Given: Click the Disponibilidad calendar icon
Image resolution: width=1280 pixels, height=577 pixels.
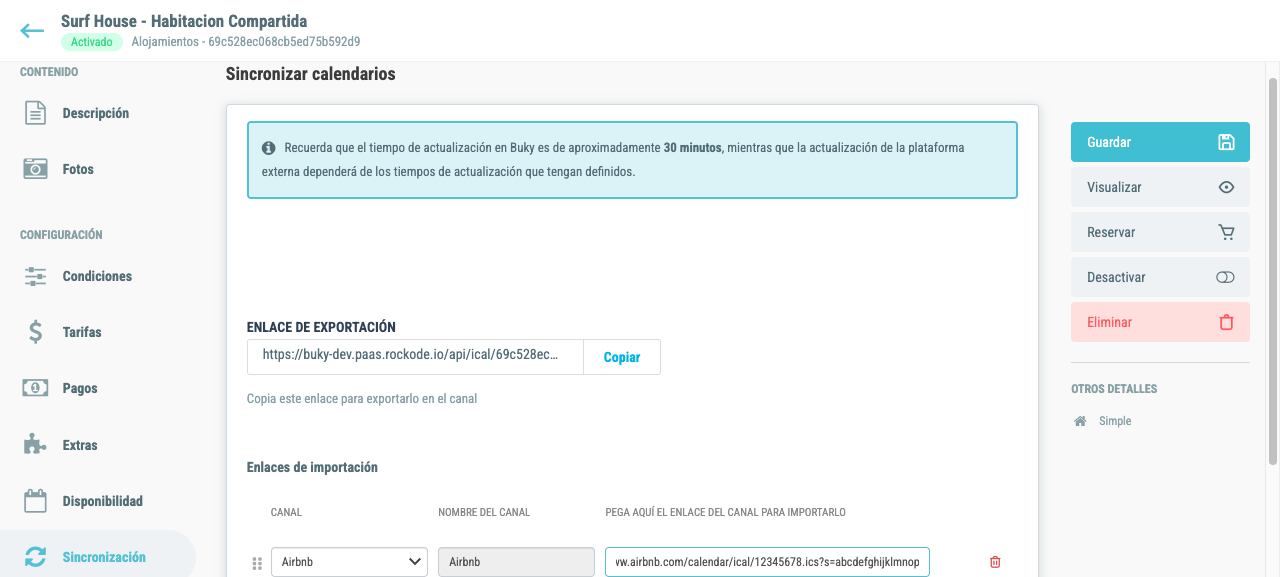Looking at the screenshot, I should [35, 501].
